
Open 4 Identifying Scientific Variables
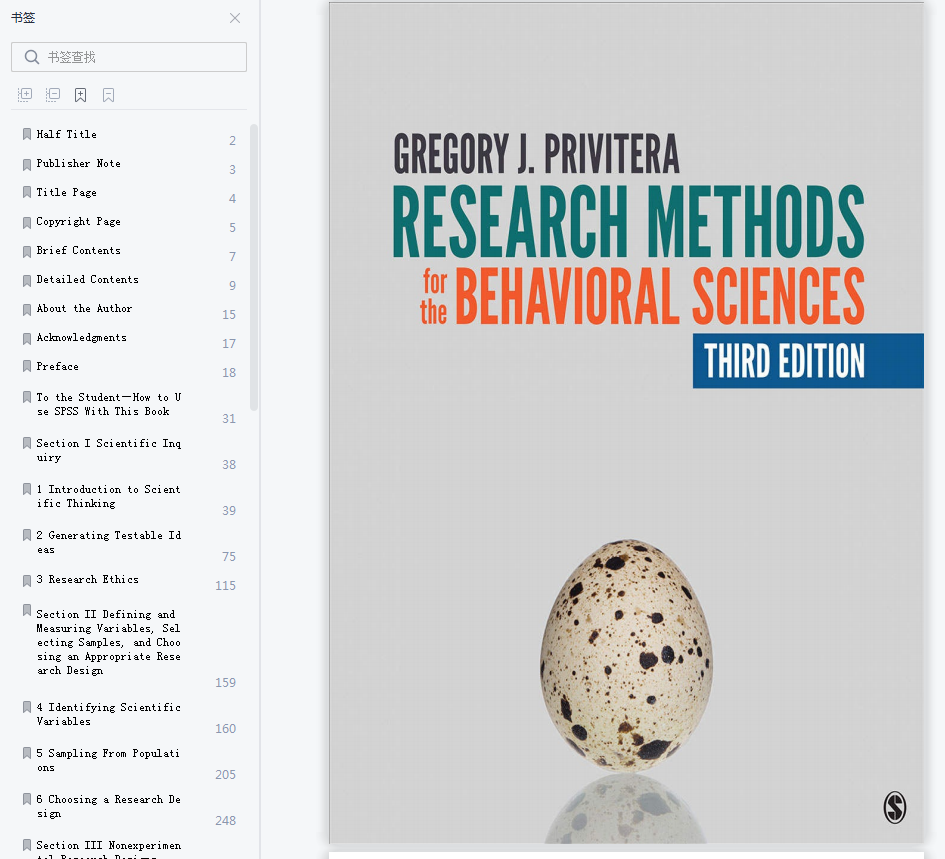coord(108,714)
